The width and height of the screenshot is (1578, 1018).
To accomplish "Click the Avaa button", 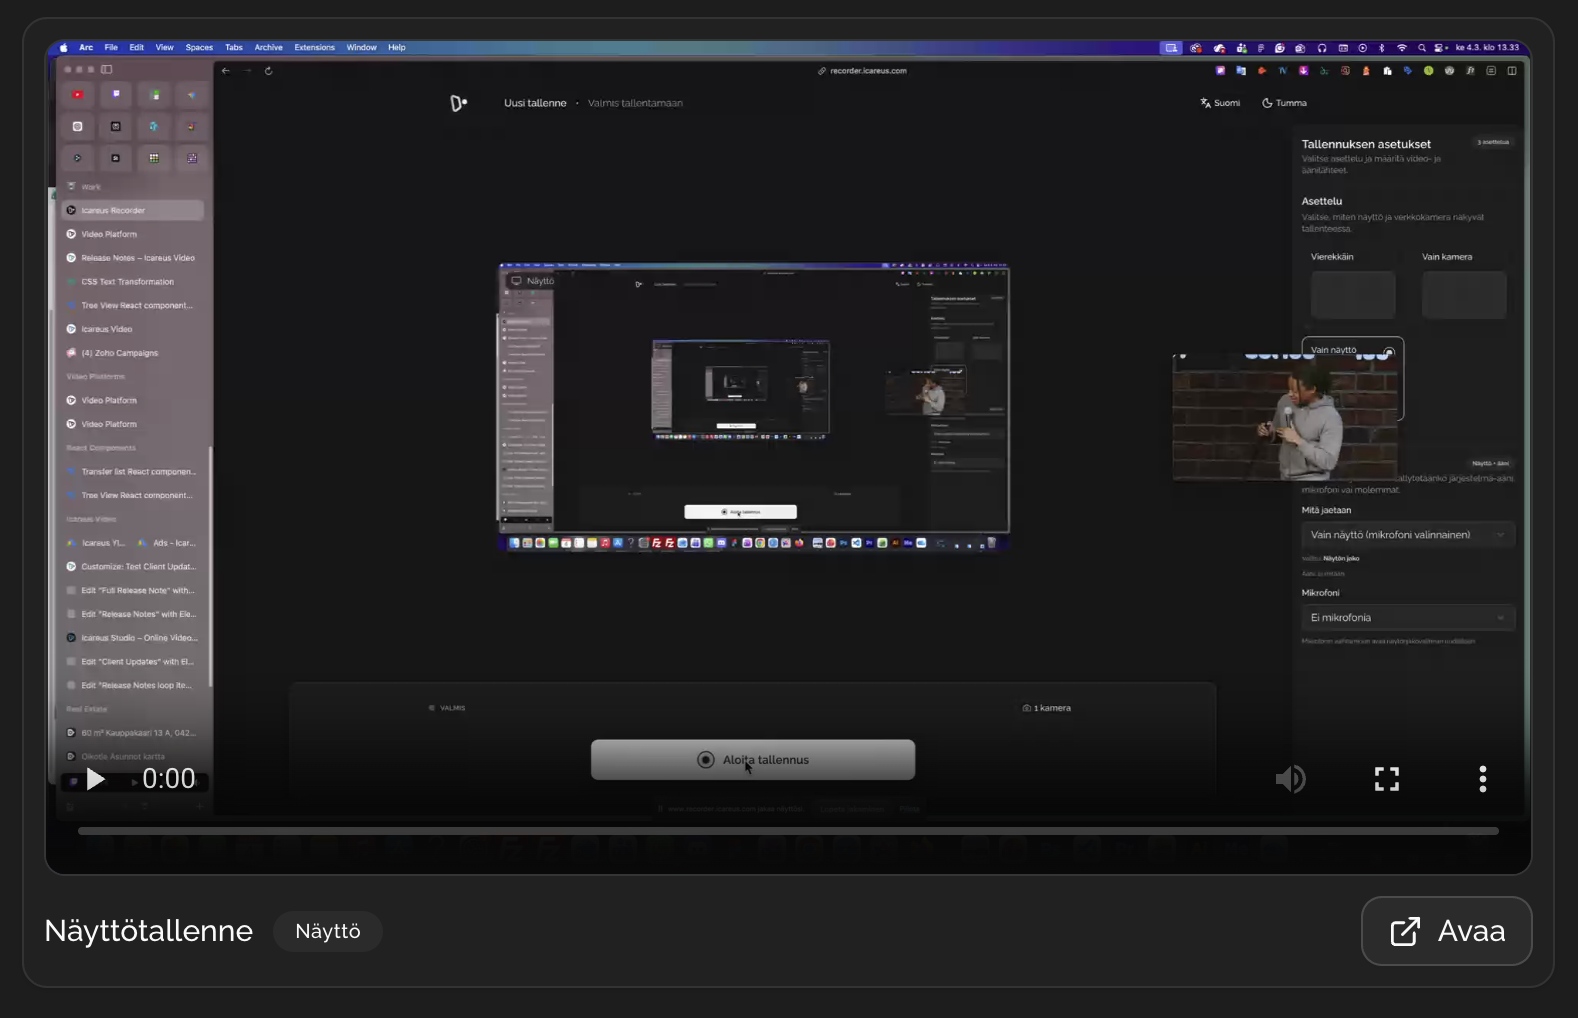I will tap(1446, 931).
